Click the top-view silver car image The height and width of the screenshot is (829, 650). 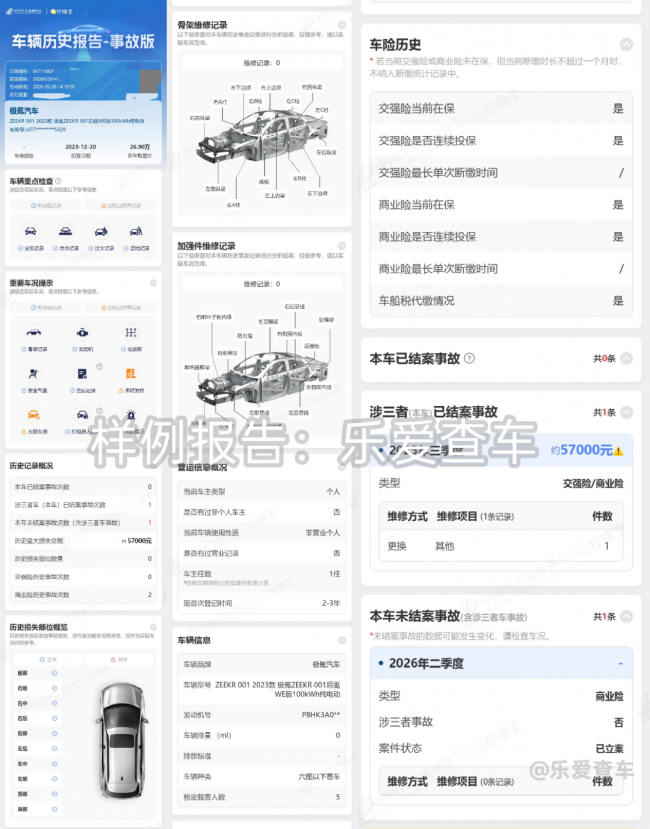122,740
